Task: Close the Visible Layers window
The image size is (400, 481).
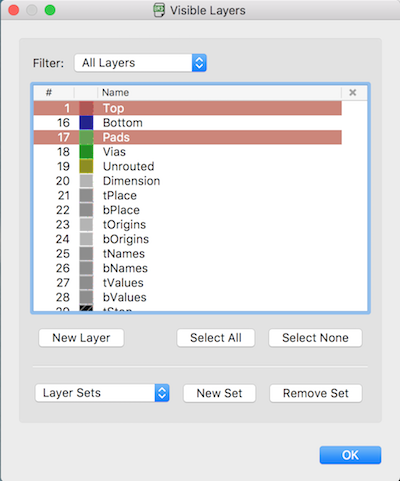Action: coord(14,10)
